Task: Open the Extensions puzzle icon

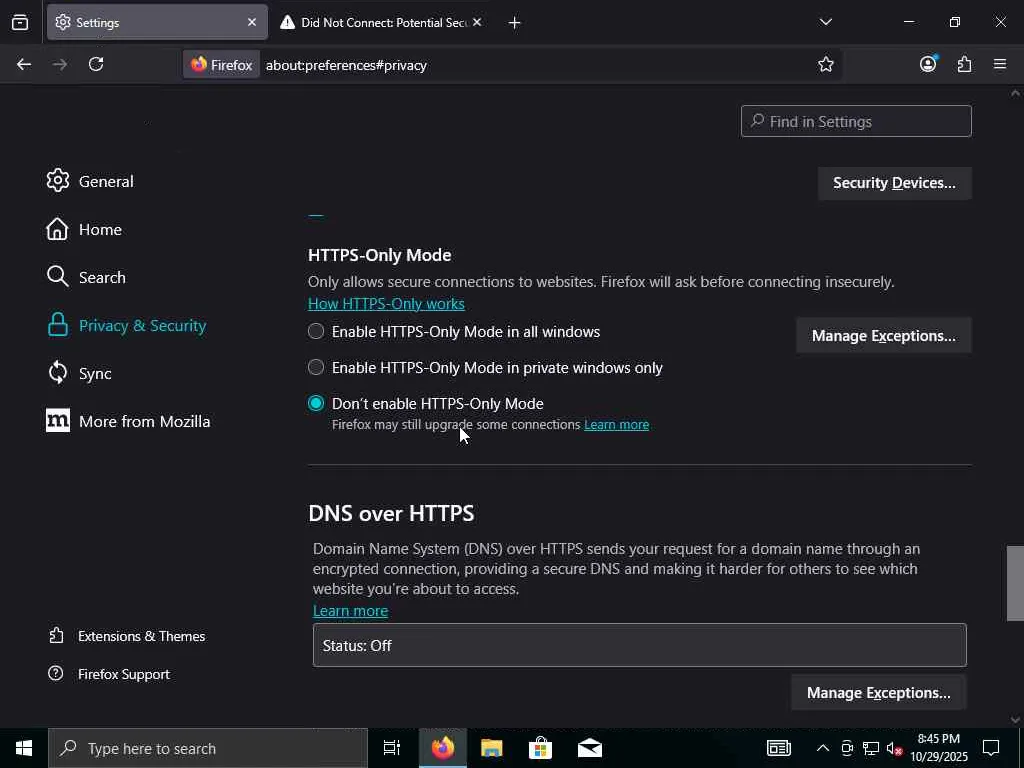Action: (964, 64)
